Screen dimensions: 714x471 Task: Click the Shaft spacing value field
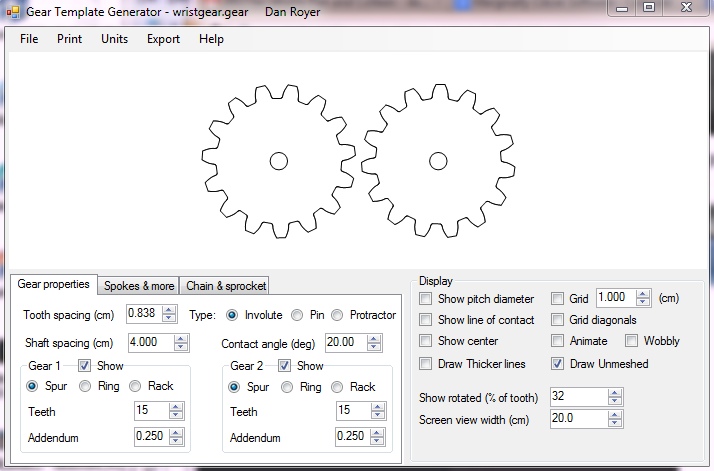click(151, 343)
